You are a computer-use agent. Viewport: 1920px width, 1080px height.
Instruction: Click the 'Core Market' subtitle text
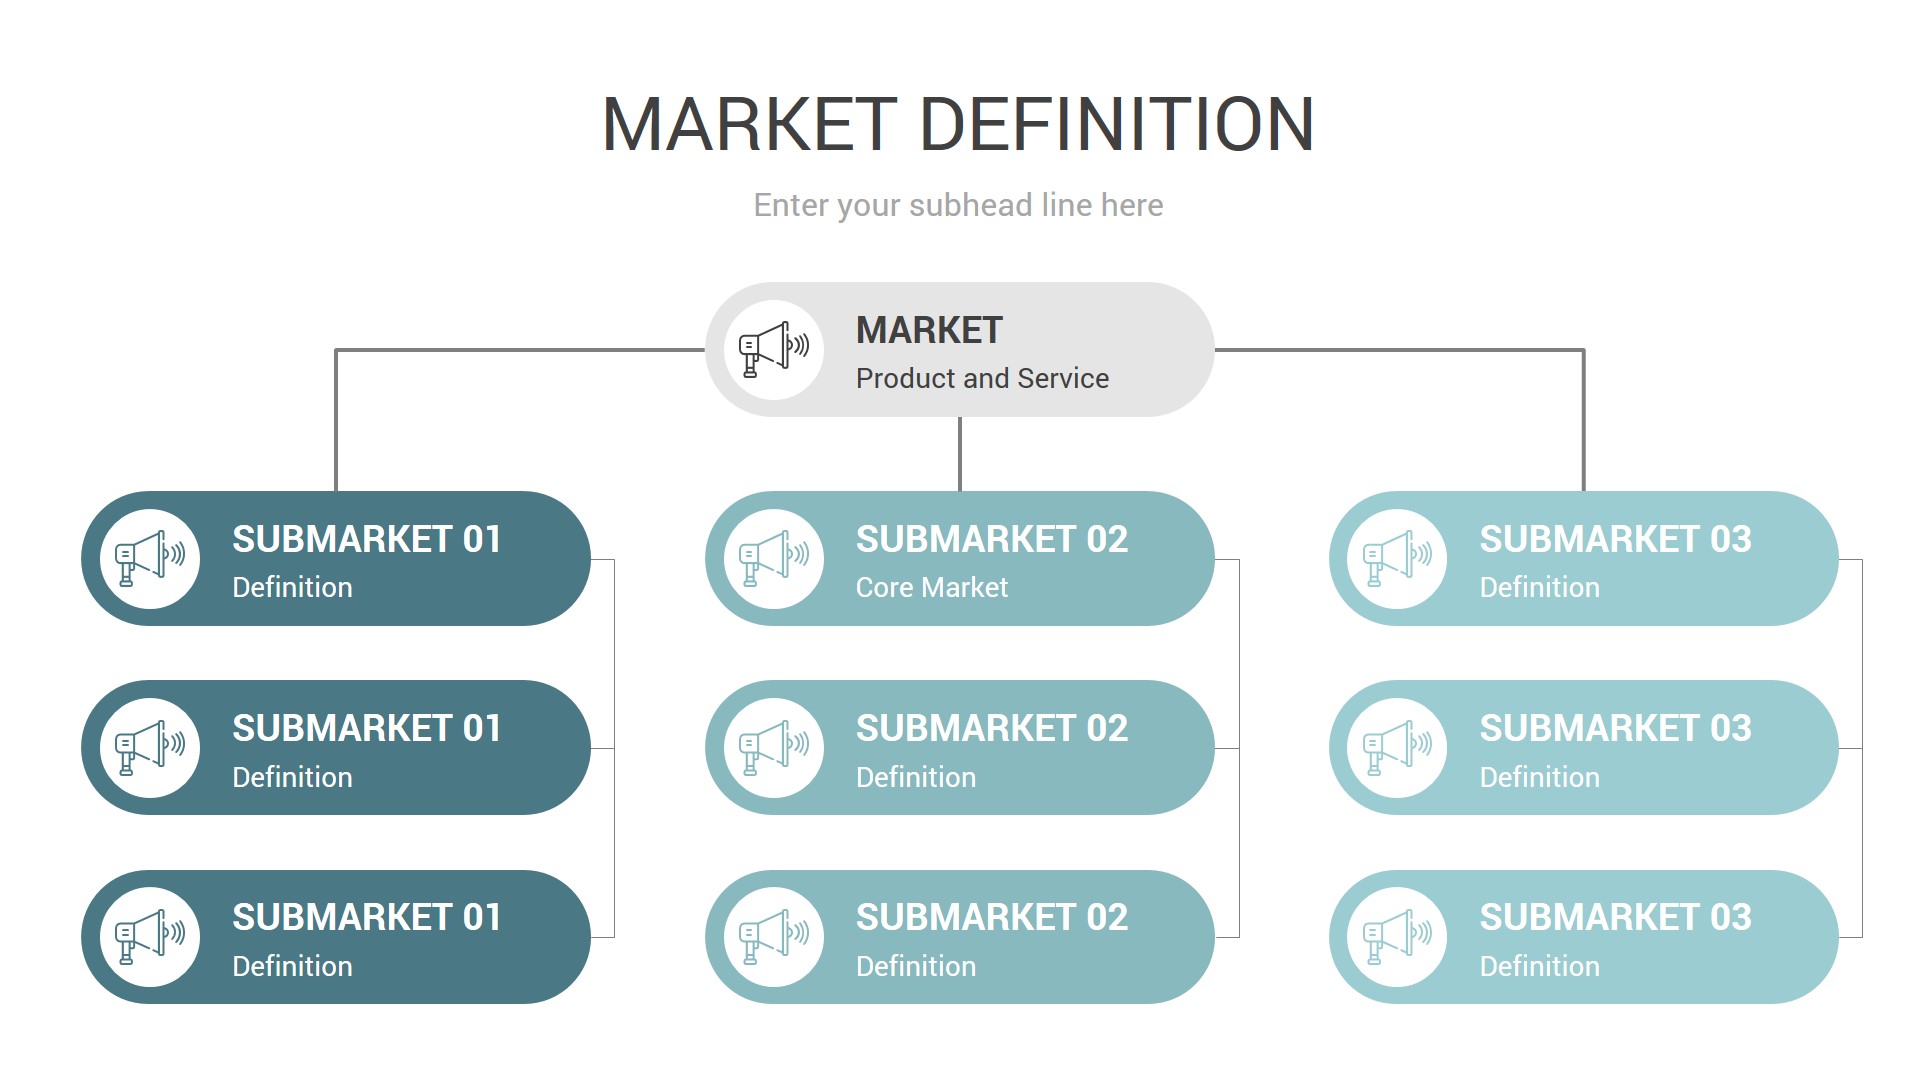[931, 587]
